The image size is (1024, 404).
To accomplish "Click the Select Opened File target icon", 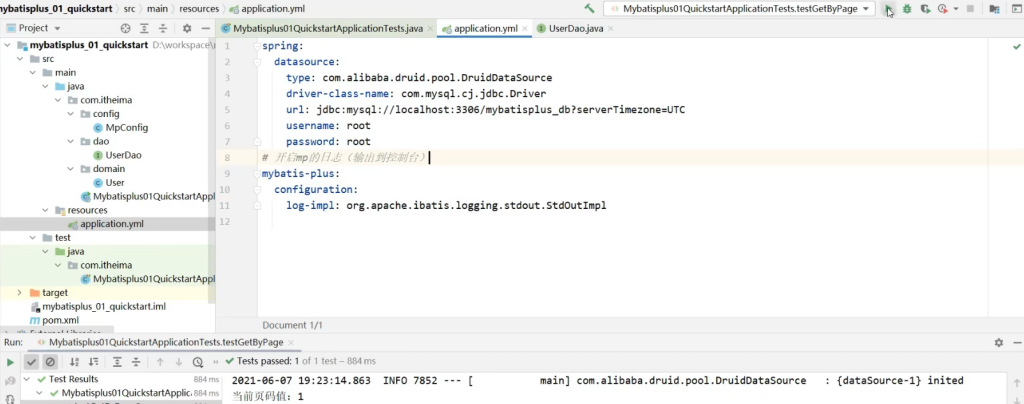I will click(x=127, y=28).
